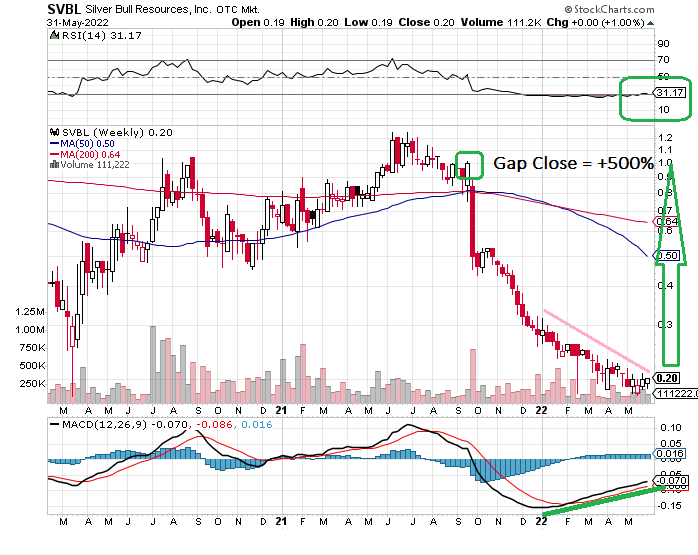Click the blue 0.016 histogram value in the MACD legend

point(257,425)
